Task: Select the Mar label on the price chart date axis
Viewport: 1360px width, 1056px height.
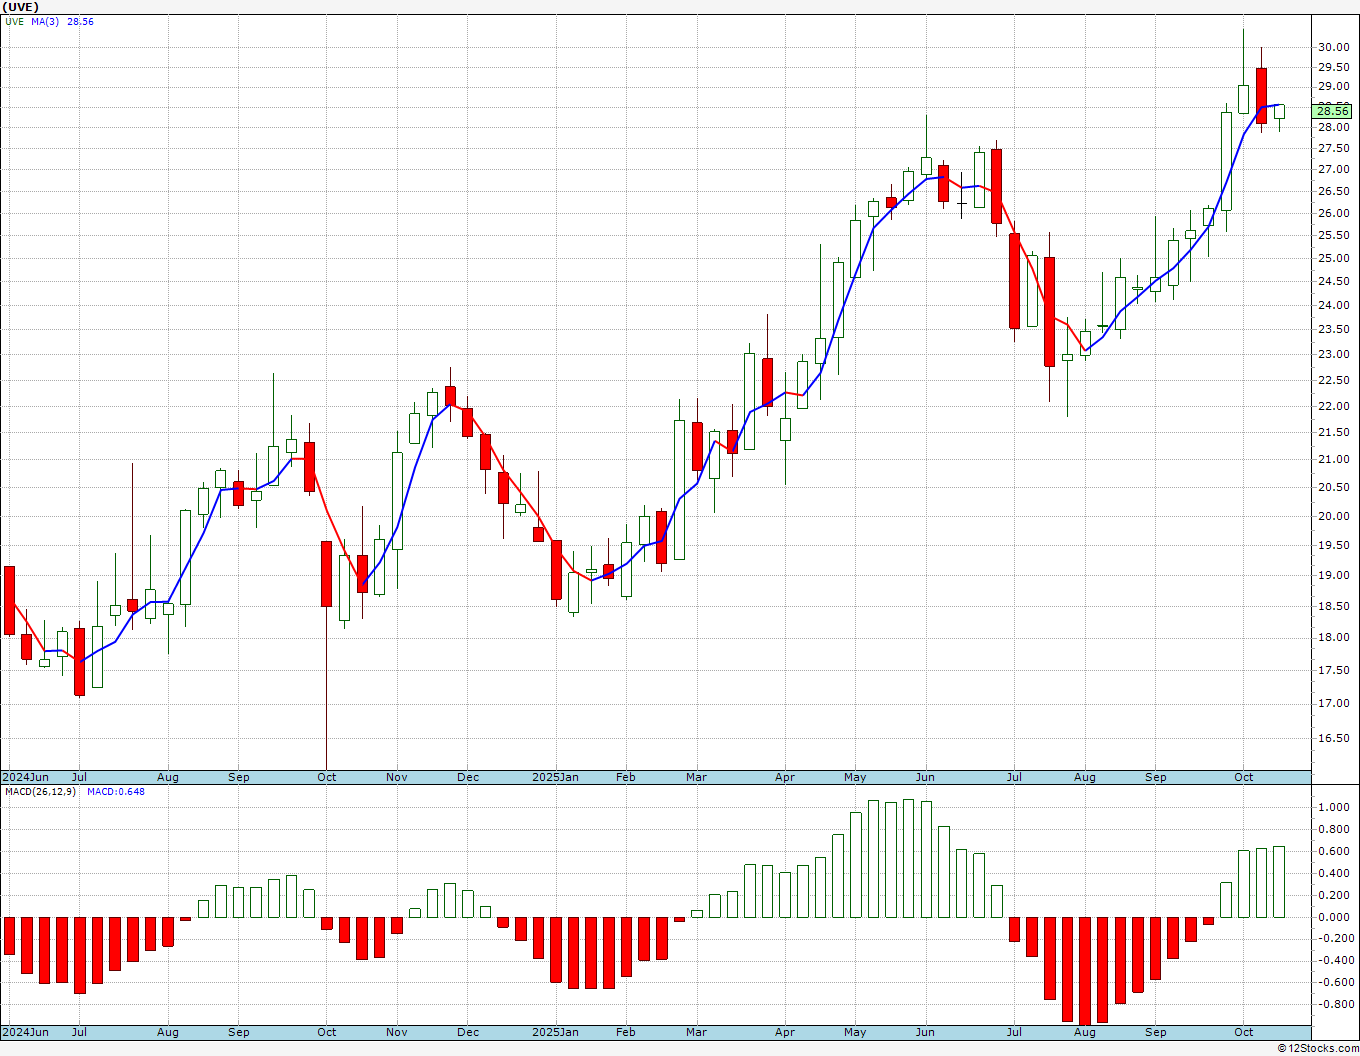Action: tap(697, 777)
